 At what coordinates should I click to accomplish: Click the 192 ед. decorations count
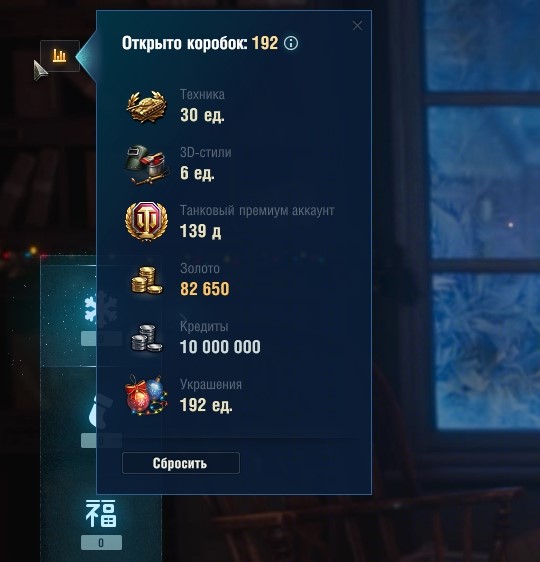[x=206, y=405]
